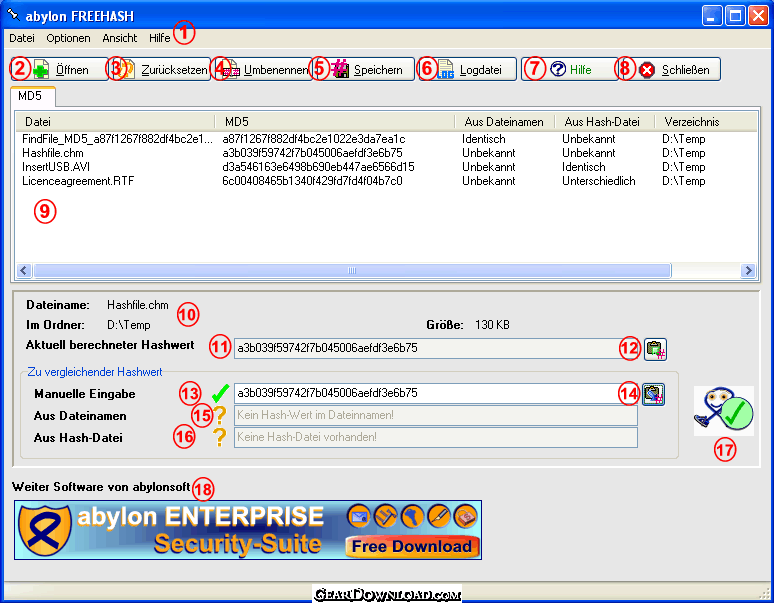This screenshot has height=603, width=774.
Task: Click the Schließen button with red X
Action: point(672,69)
